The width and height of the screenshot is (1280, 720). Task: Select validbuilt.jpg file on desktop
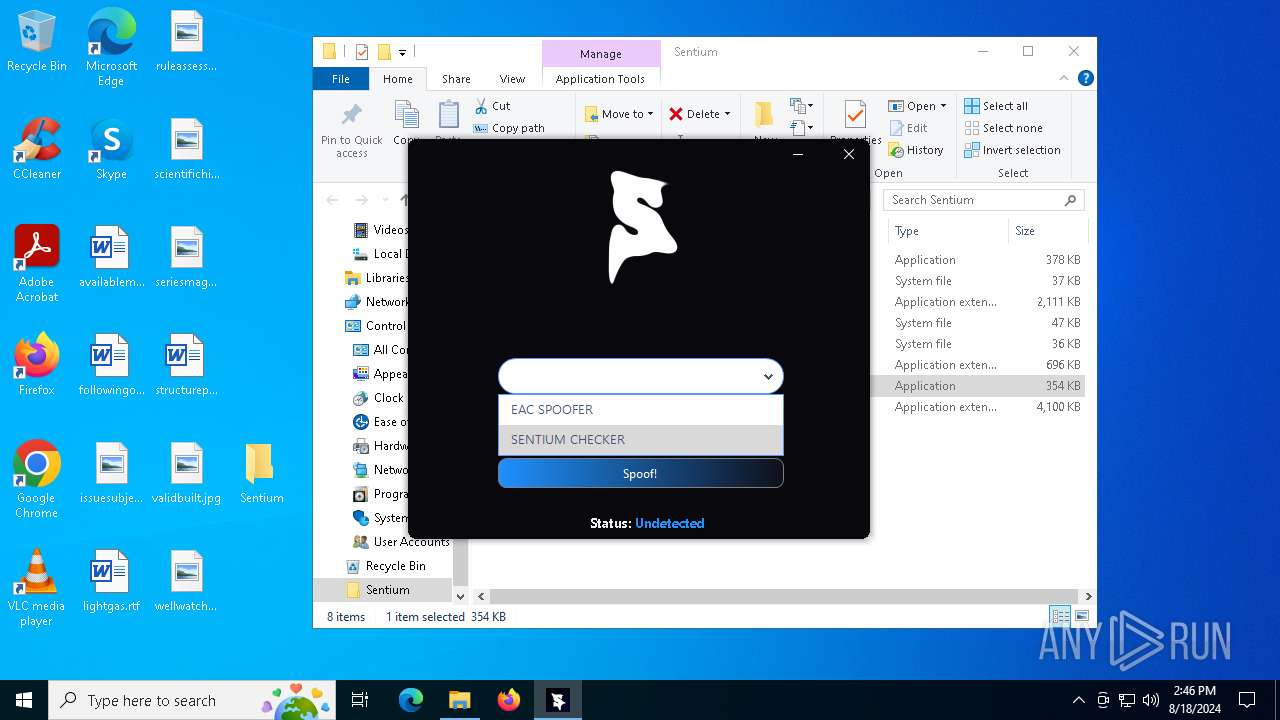pos(187,474)
